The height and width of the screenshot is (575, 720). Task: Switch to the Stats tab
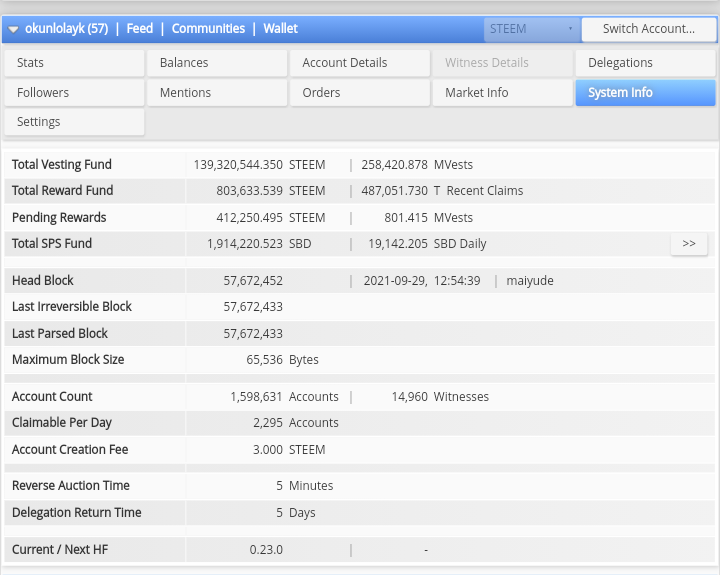pos(74,63)
